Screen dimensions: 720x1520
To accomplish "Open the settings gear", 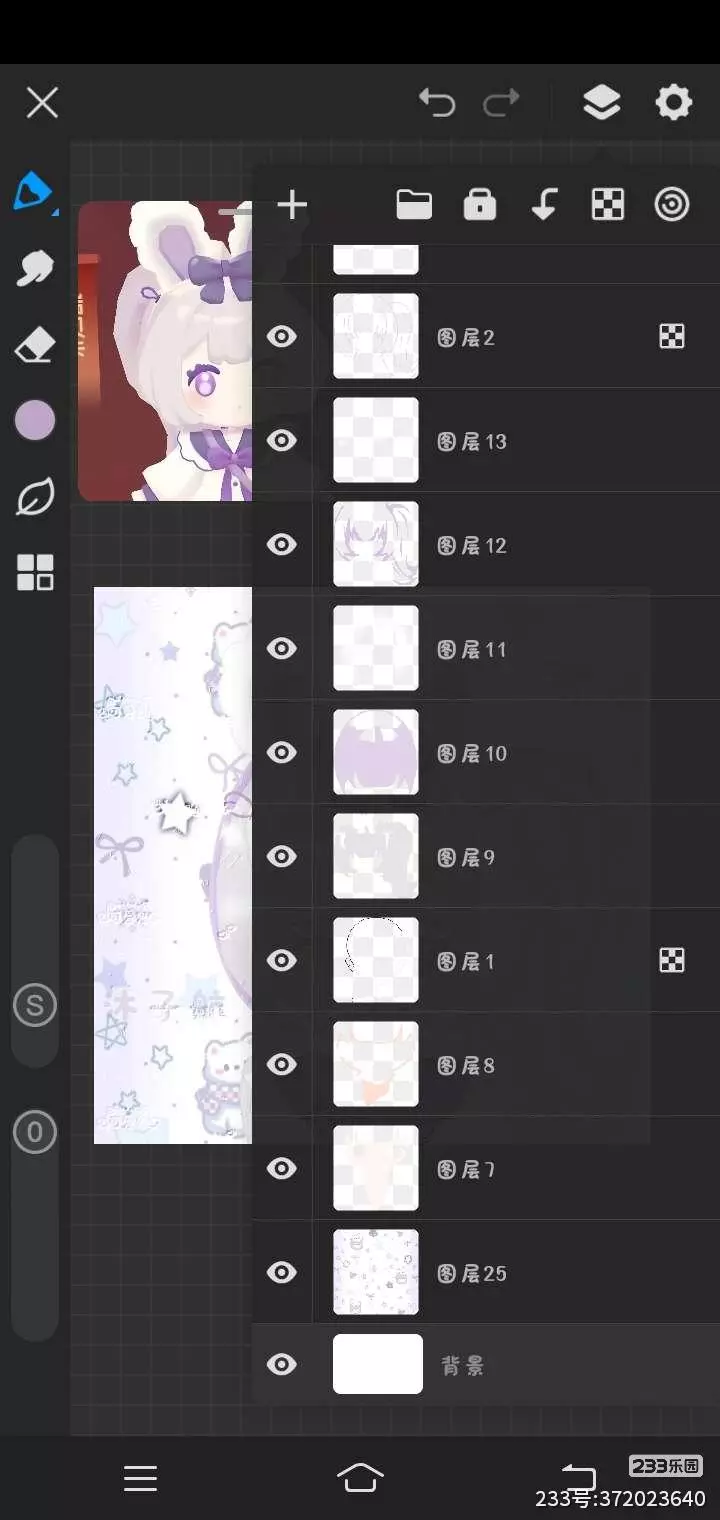I will pos(673,102).
